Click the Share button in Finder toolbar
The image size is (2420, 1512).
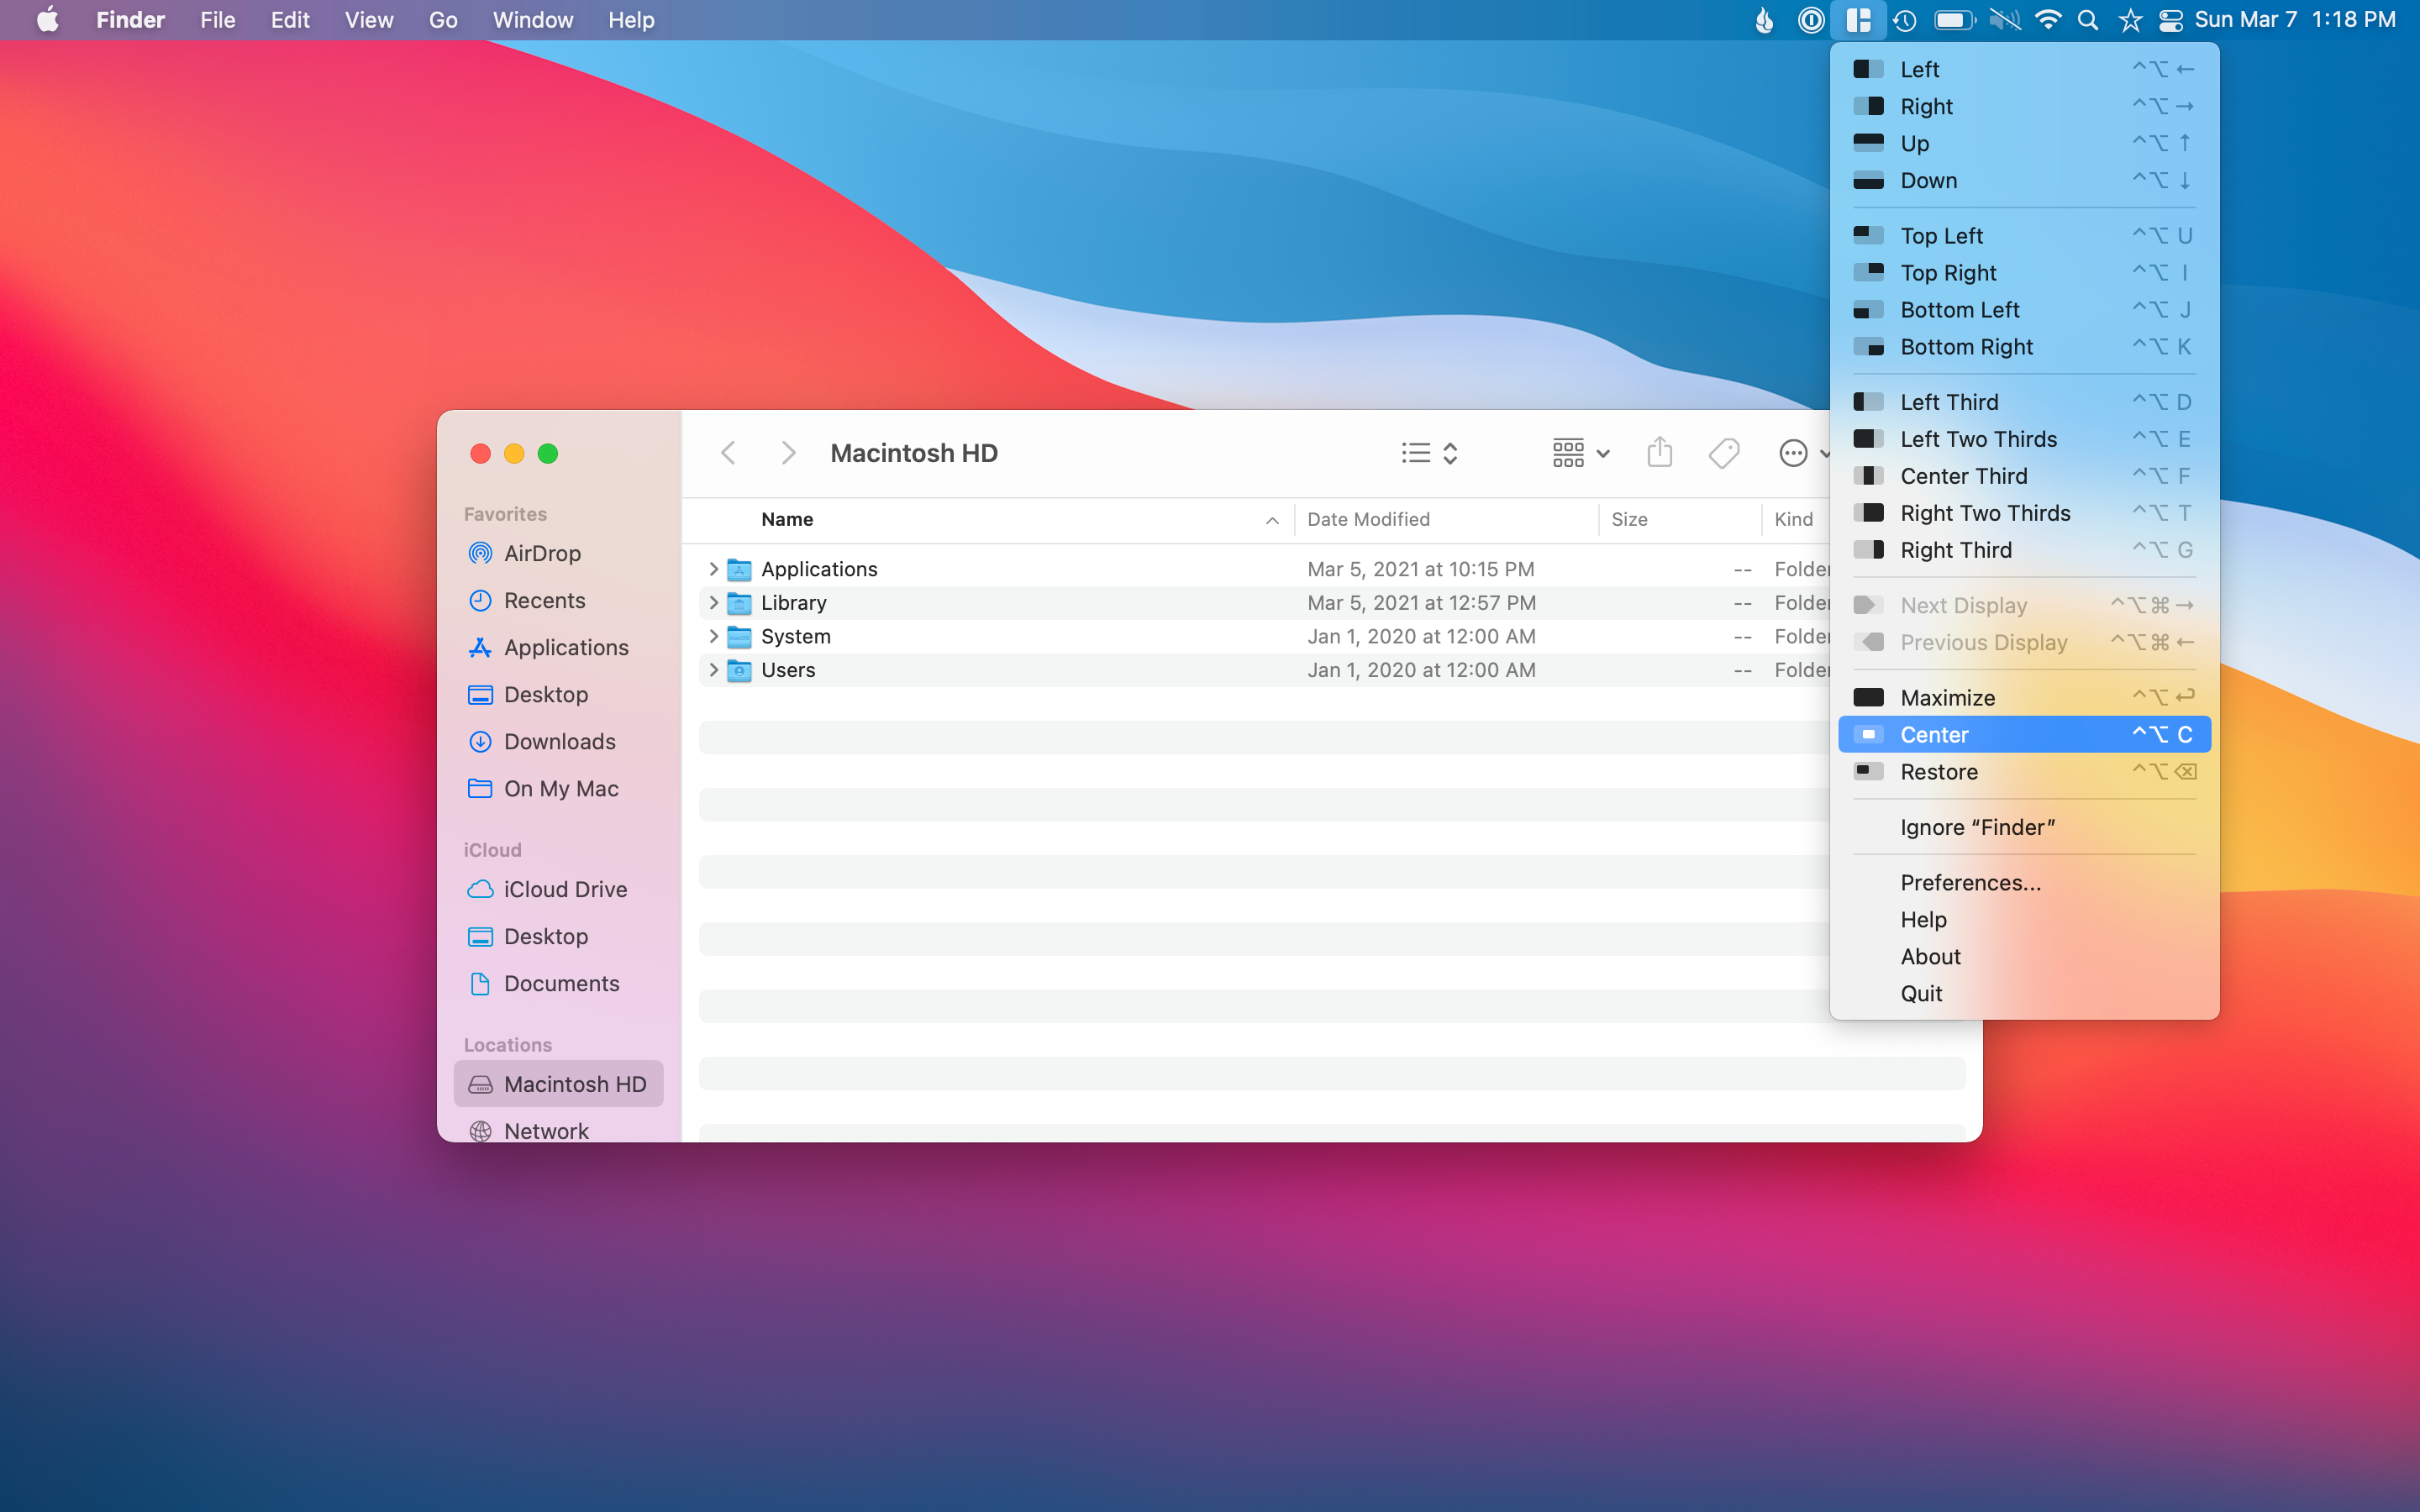(x=1660, y=453)
